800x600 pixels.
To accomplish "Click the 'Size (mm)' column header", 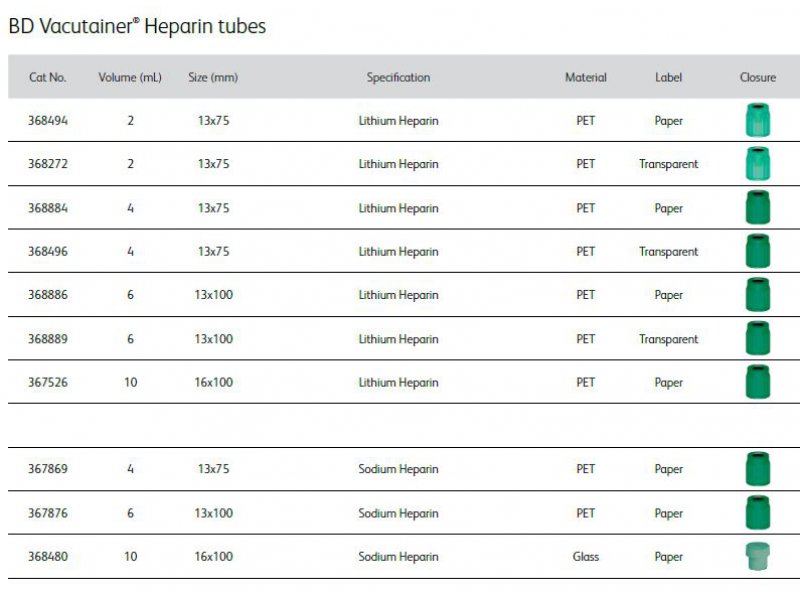I will coord(213,78).
